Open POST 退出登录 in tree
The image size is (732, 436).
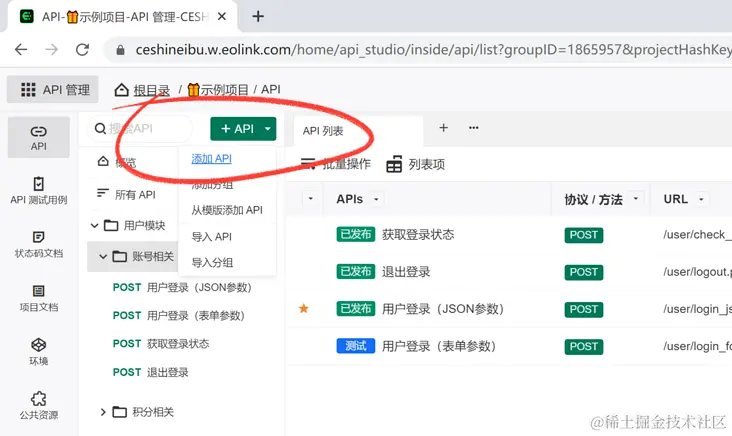(x=151, y=373)
